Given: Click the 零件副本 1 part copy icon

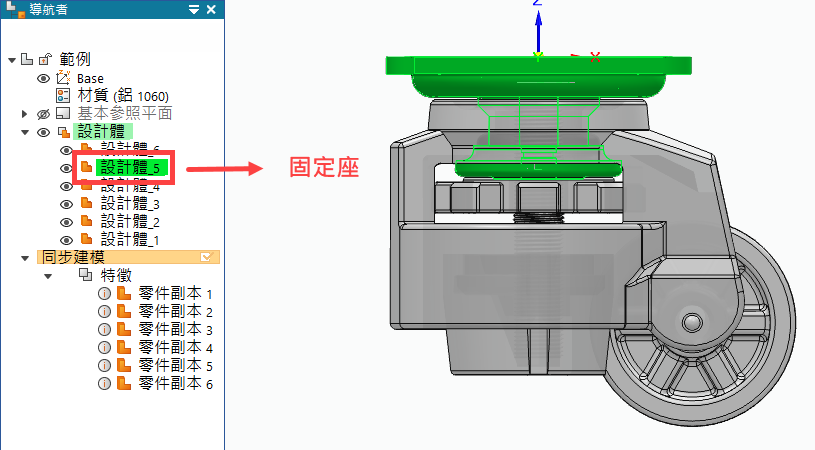Looking at the screenshot, I should pos(124,294).
